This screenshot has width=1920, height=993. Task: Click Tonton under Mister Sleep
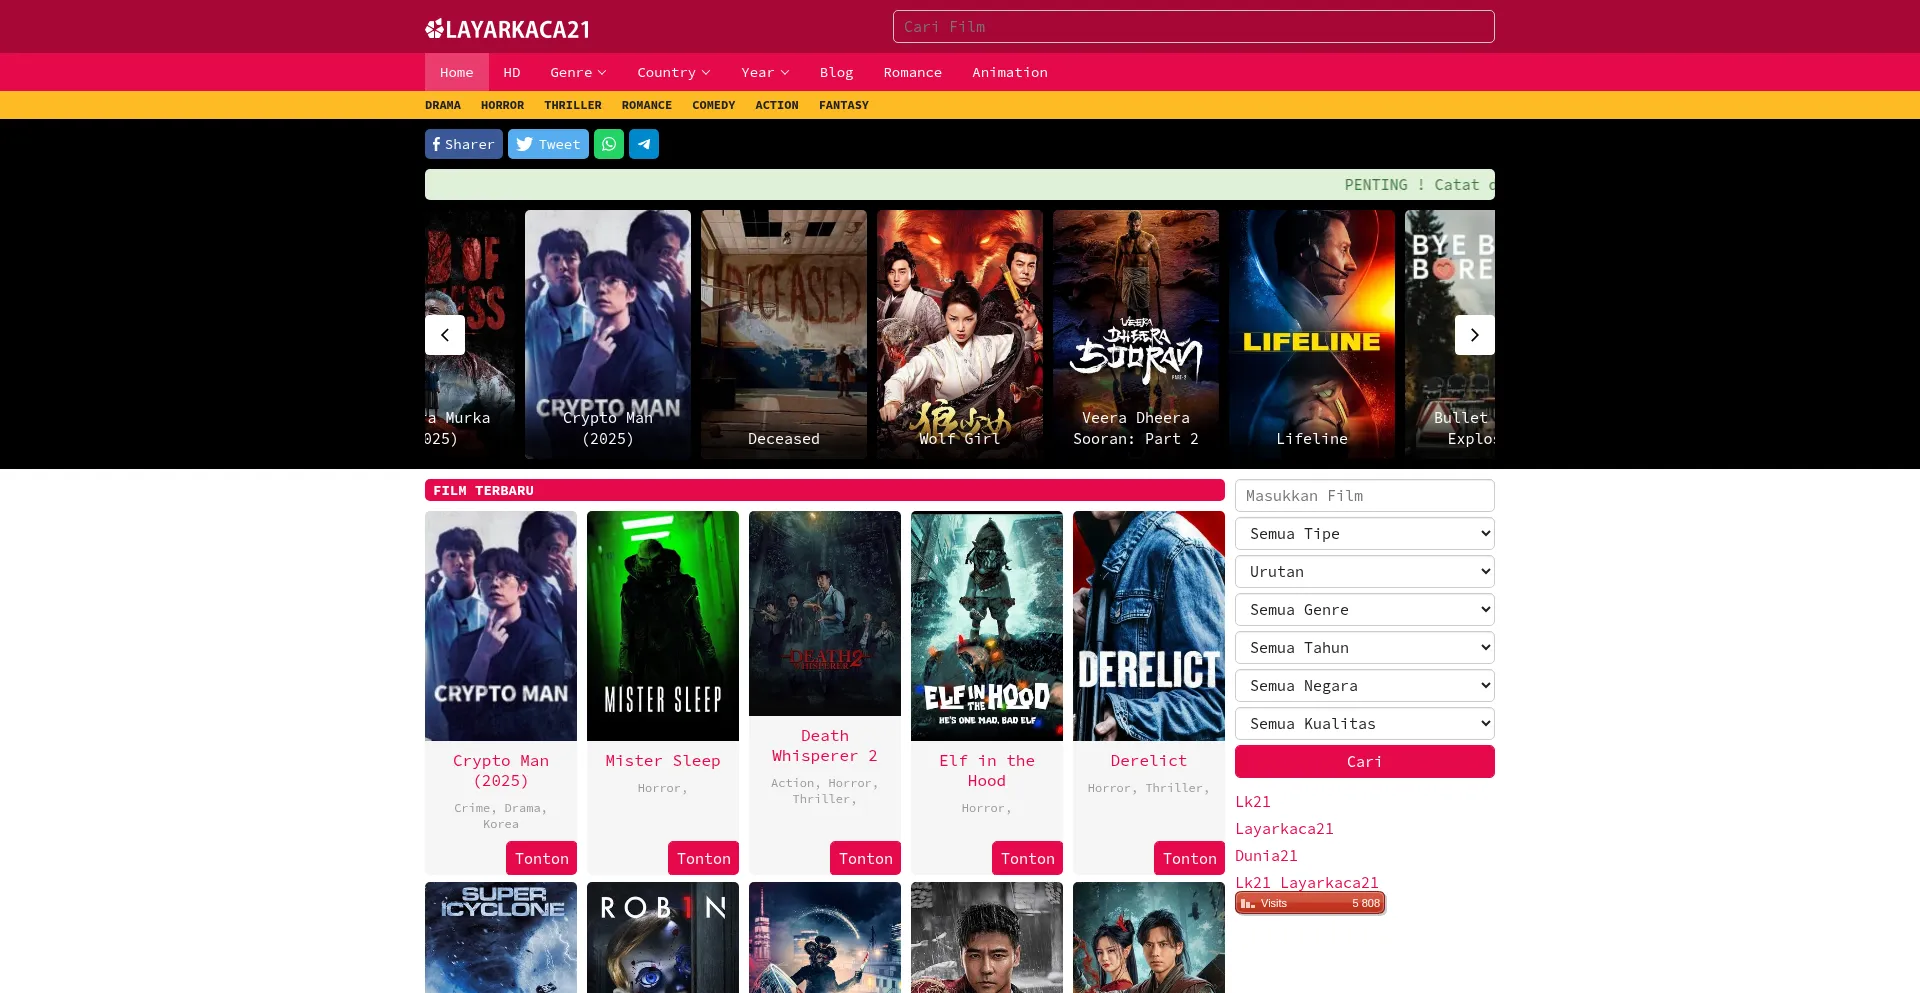pos(703,858)
